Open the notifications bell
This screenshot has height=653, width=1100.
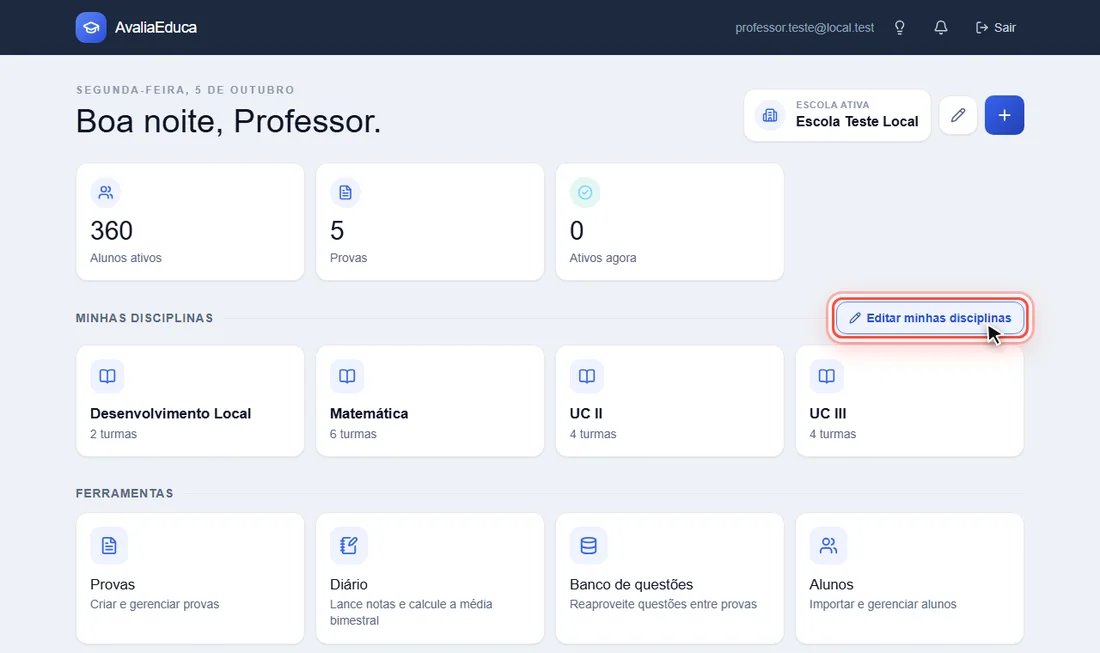tap(941, 27)
